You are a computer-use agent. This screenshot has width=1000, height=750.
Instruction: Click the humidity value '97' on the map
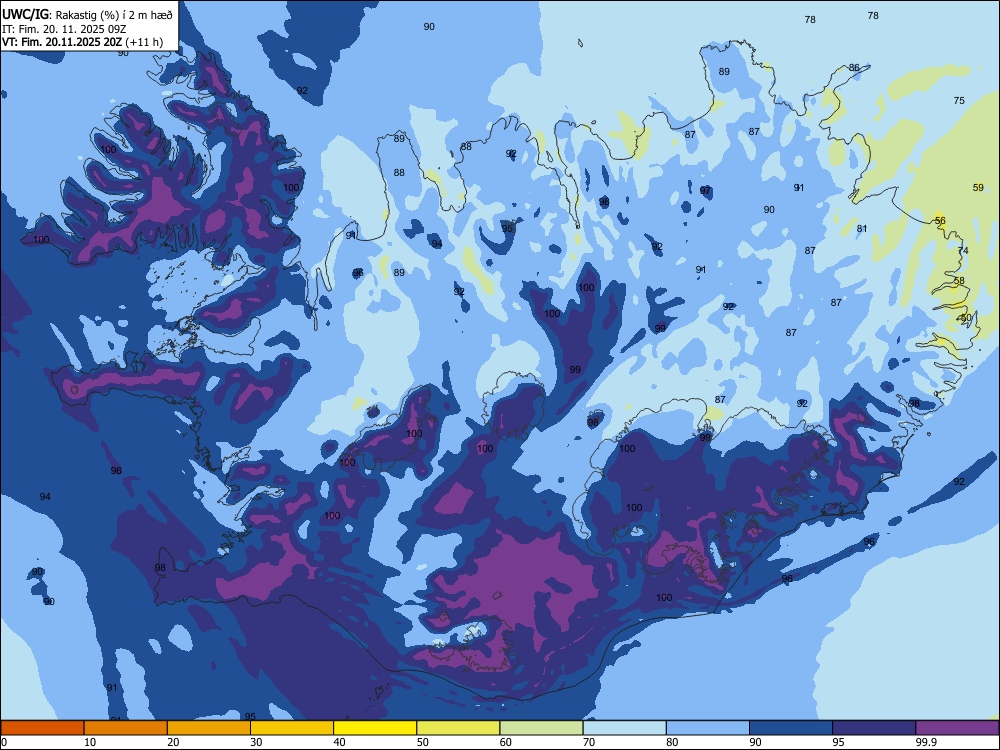point(705,191)
